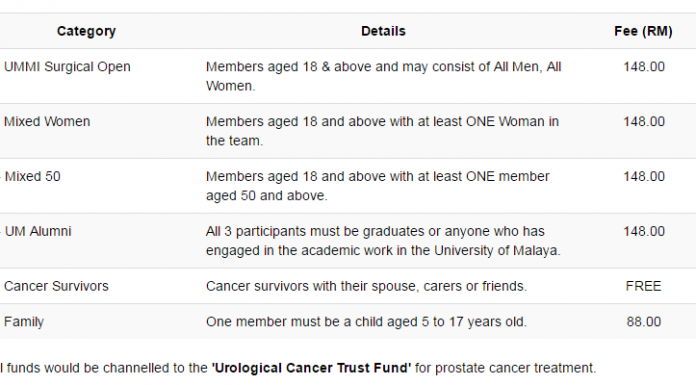Click the Cancer survivors with spouse details text

[x=366, y=286]
